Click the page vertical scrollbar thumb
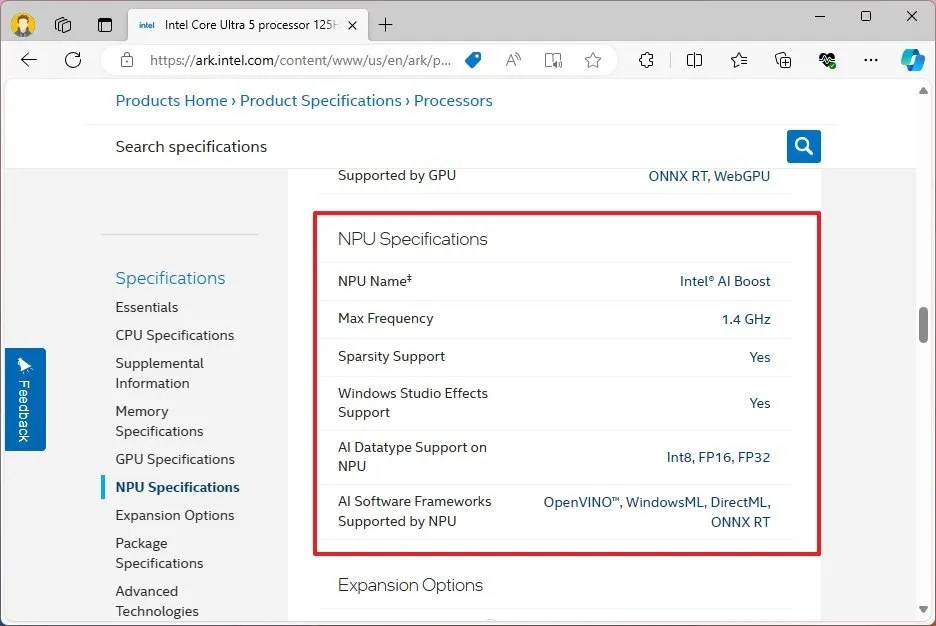This screenshot has height=626, width=936. point(923,325)
